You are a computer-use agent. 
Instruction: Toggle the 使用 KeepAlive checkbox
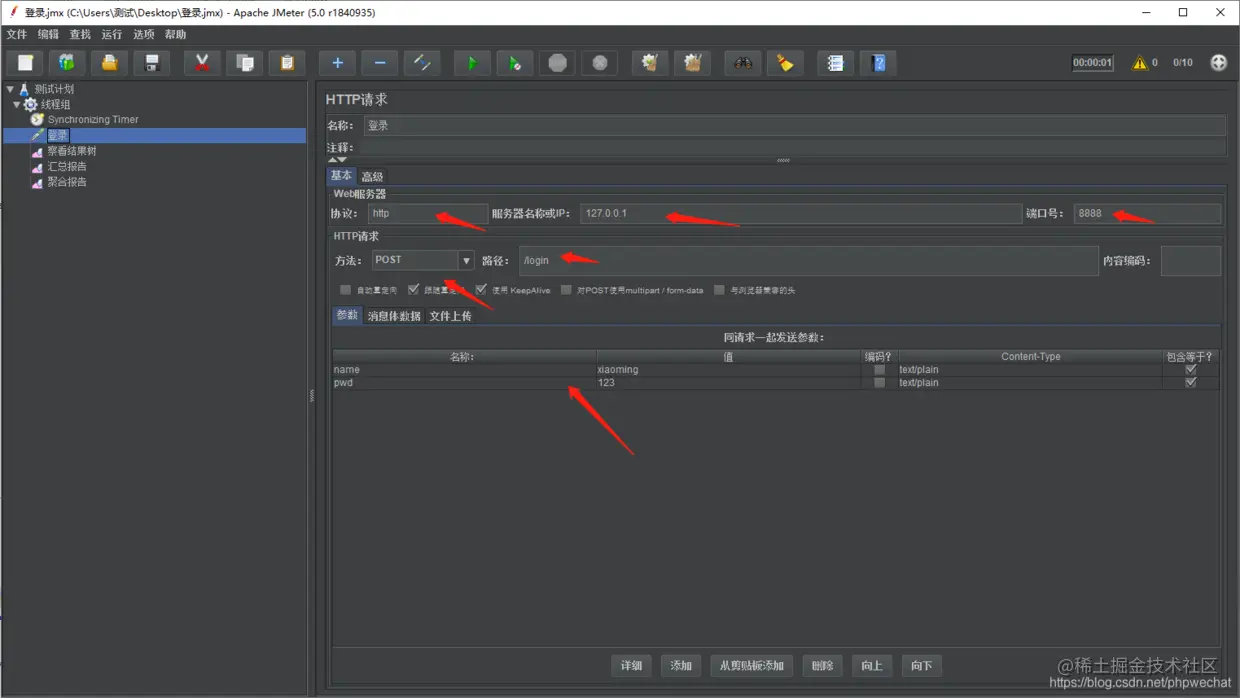(x=481, y=290)
